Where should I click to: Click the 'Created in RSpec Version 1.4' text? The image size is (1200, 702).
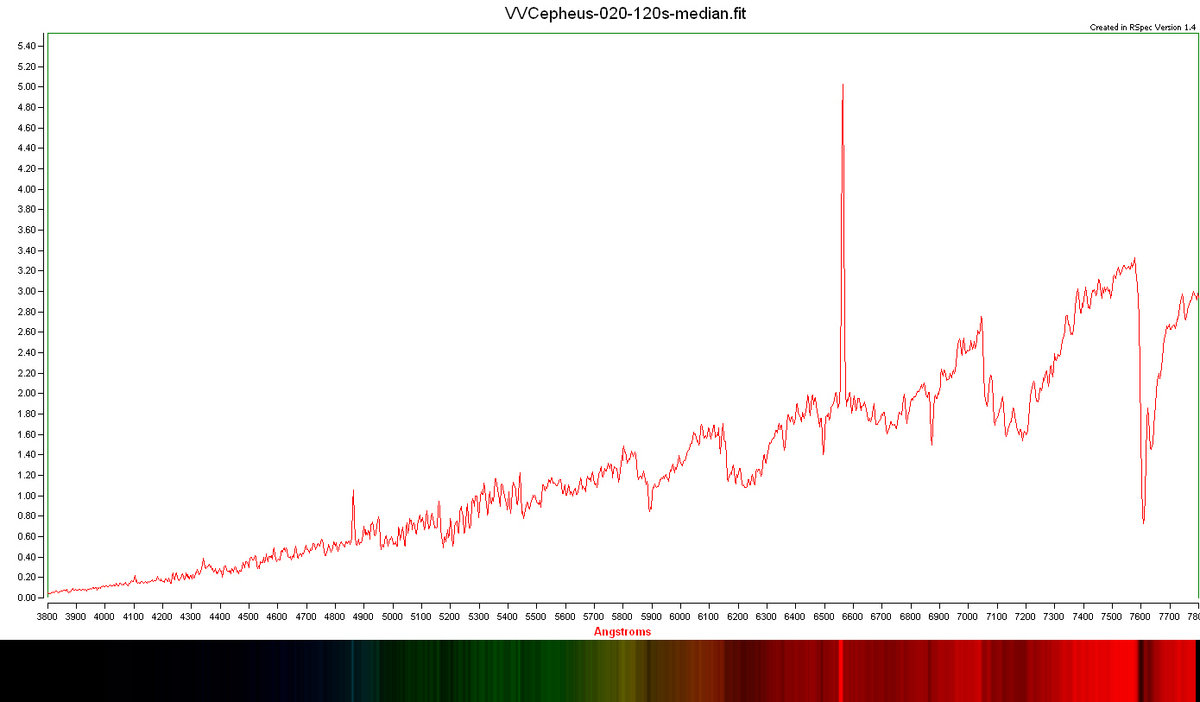point(1142,27)
